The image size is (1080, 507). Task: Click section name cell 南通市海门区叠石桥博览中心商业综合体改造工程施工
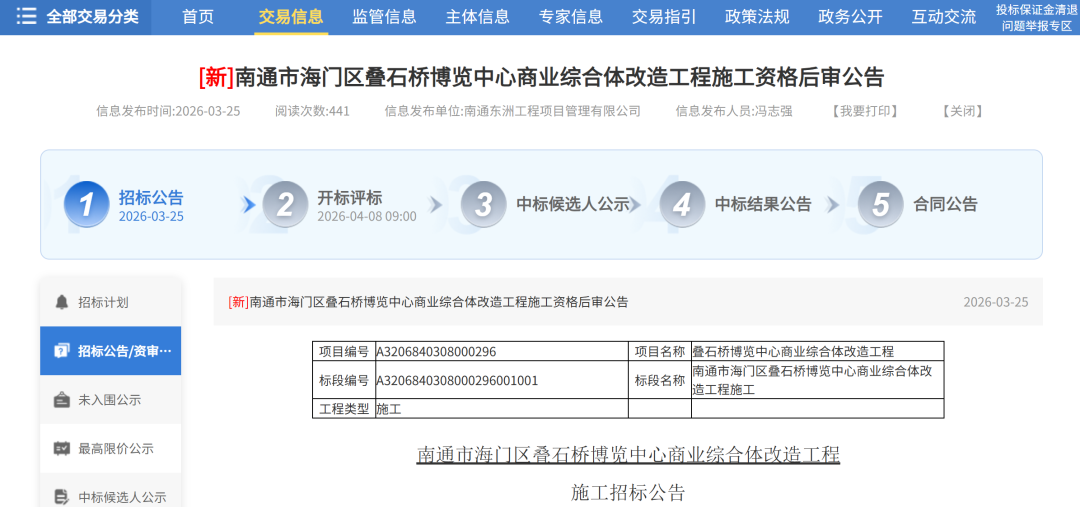[818, 380]
